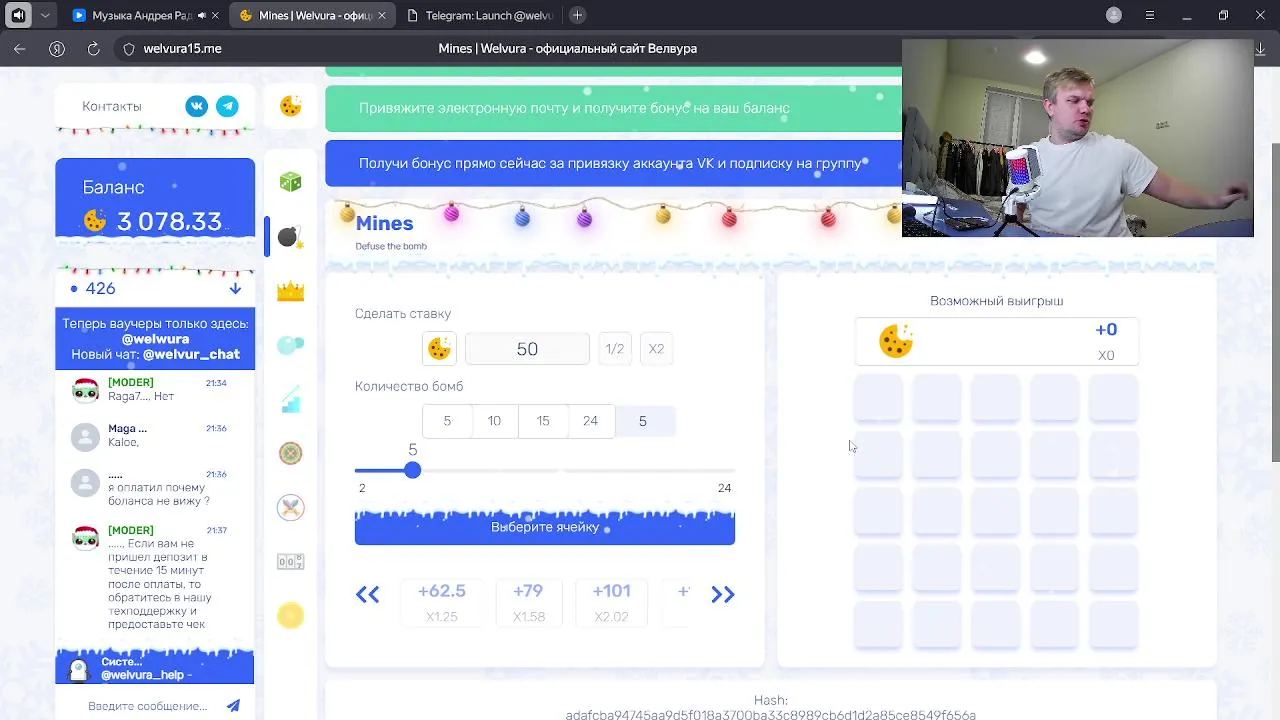Select 5 bombs preset
Image resolution: width=1280 pixels, height=720 pixels.
point(447,421)
